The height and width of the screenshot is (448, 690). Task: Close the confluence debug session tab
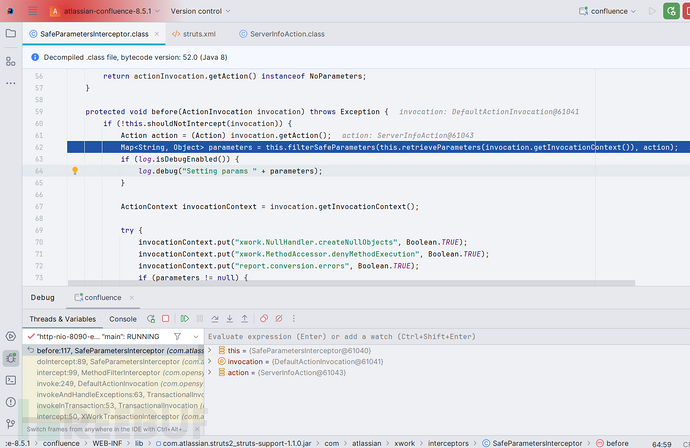(132, 298)
